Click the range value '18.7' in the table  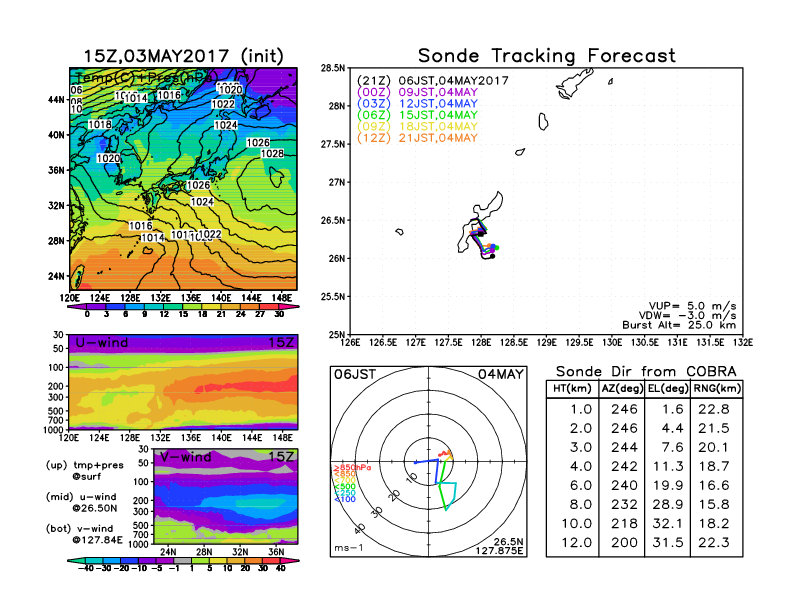click(714, 467)
